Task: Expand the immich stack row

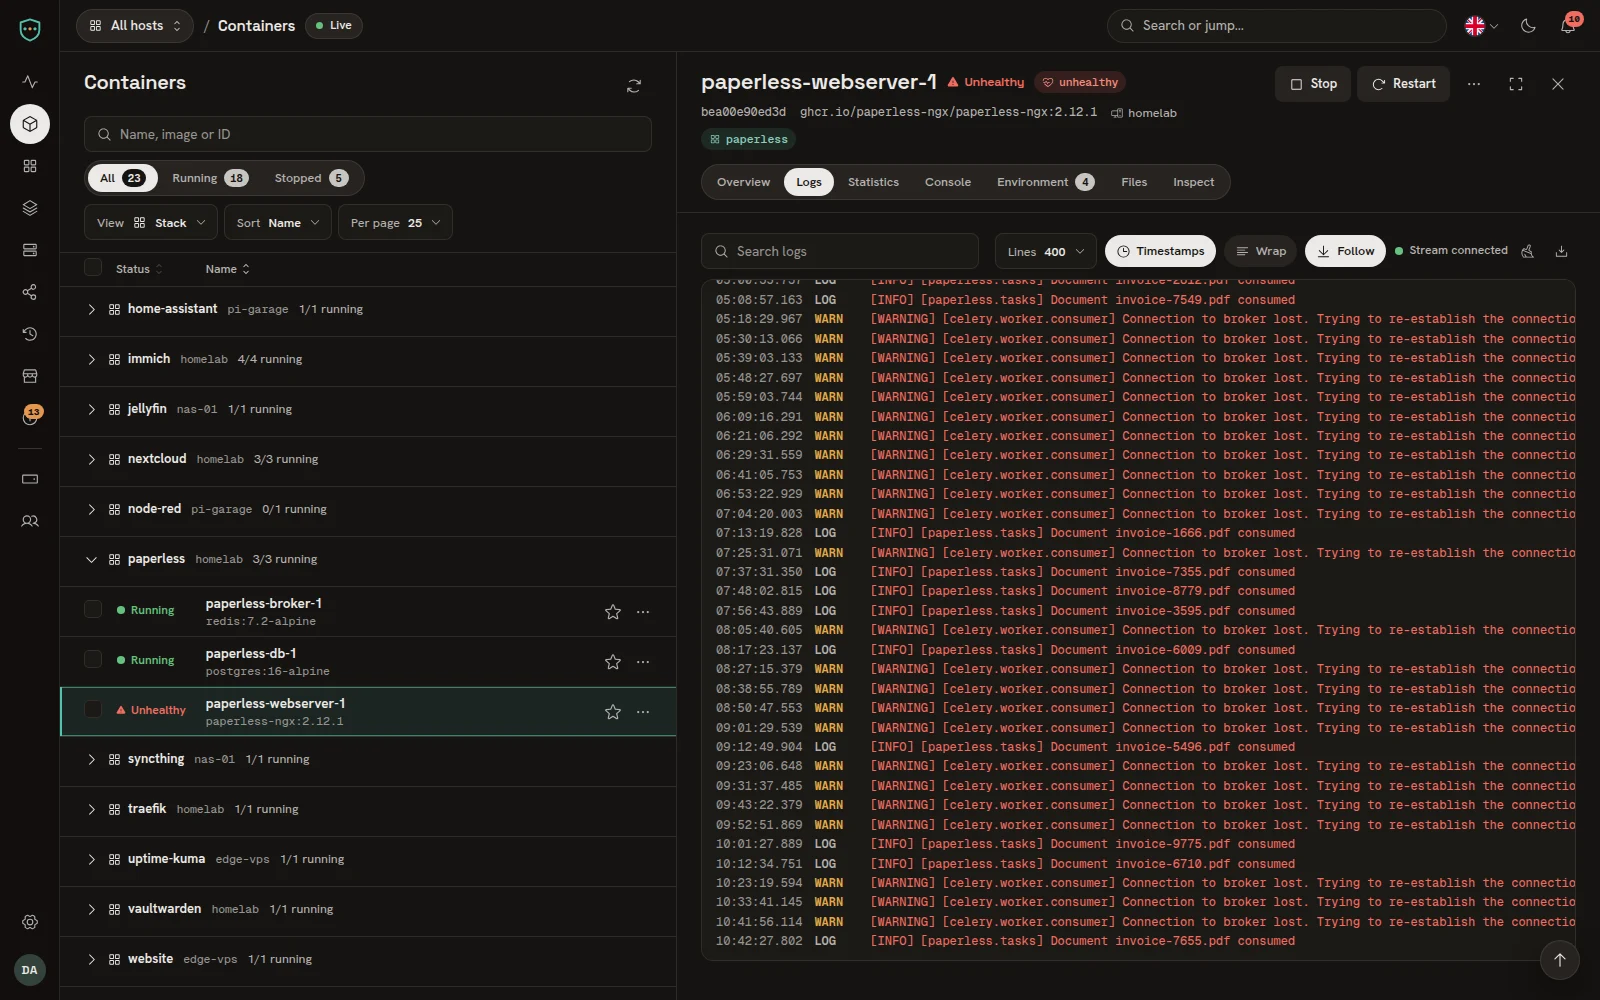Action: coord(91,359)
